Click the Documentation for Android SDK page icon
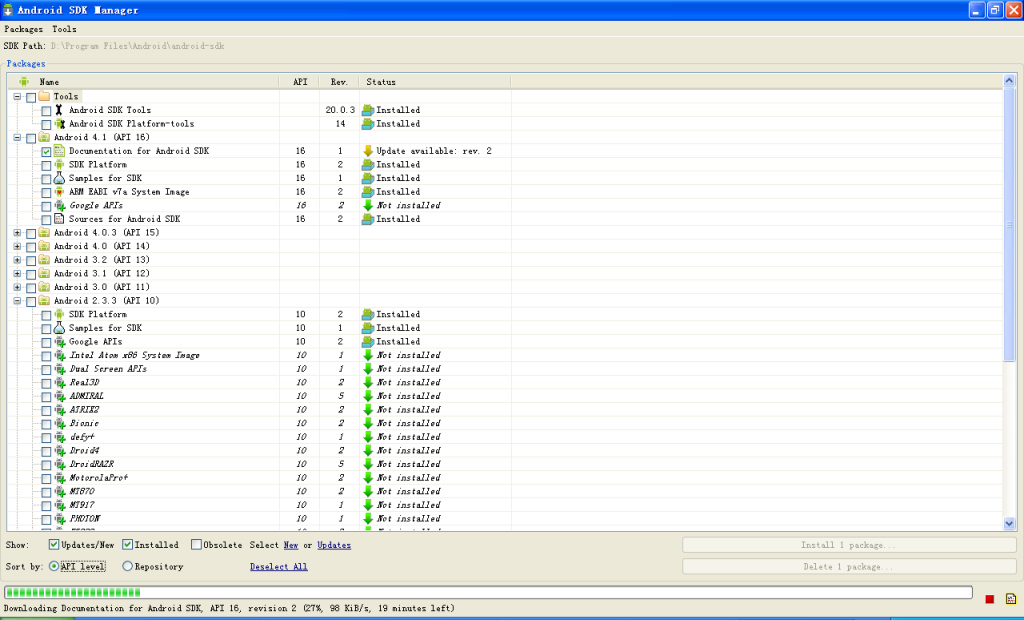 [59, 151]
